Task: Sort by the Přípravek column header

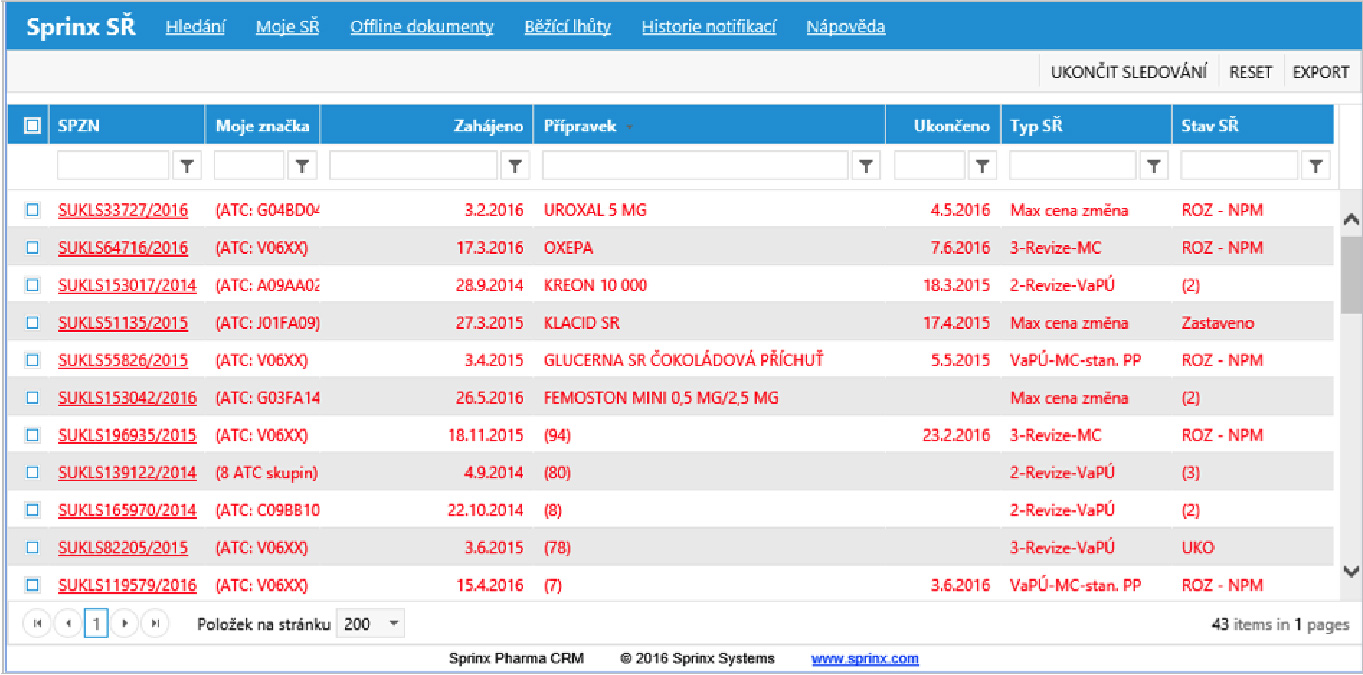Action: [580, 126]
